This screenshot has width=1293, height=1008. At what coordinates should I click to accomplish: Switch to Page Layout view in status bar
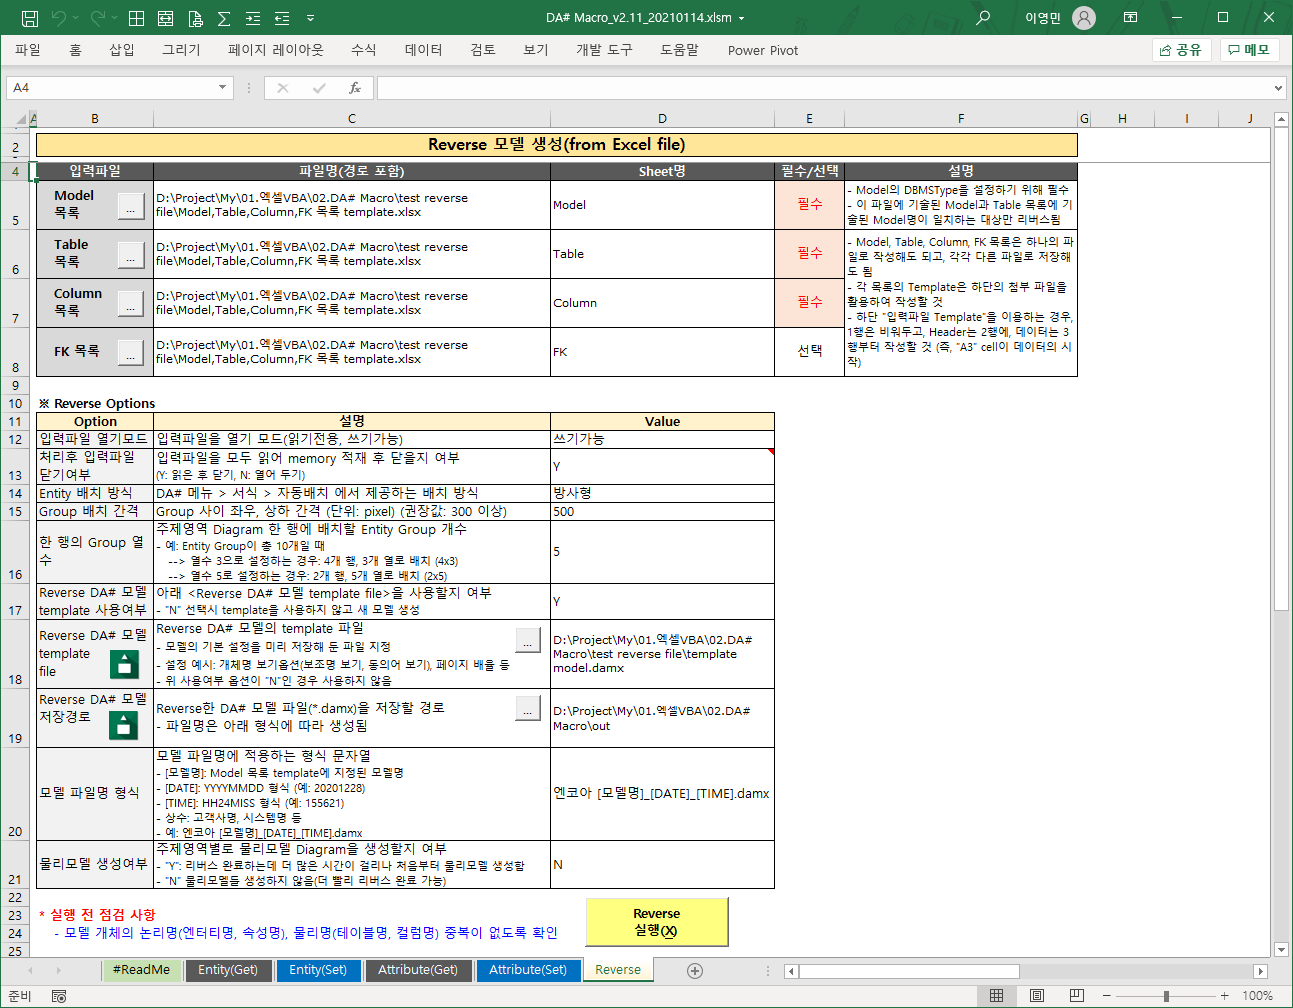point(1037,996)
